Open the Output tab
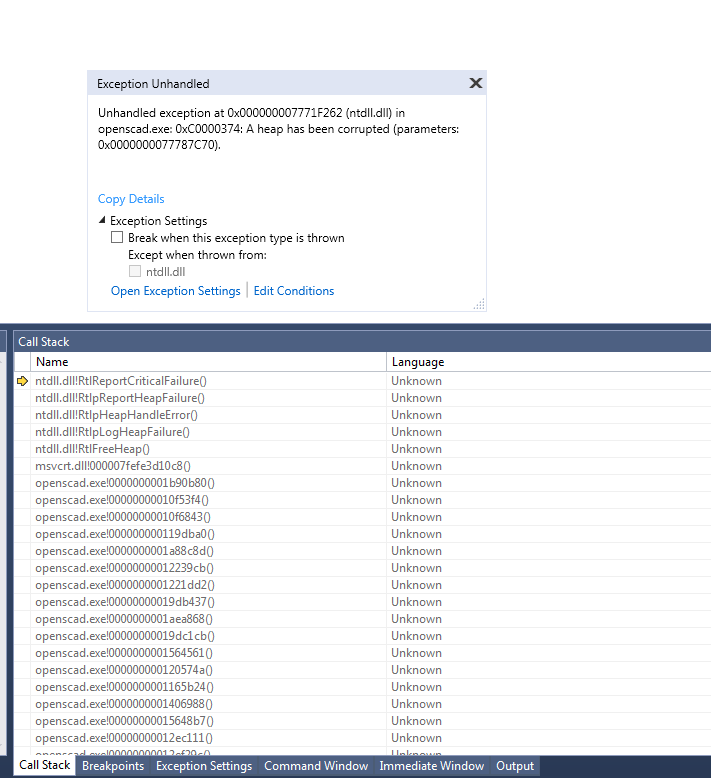This screenshot has height=778, width=711. [x=515, y=766]
